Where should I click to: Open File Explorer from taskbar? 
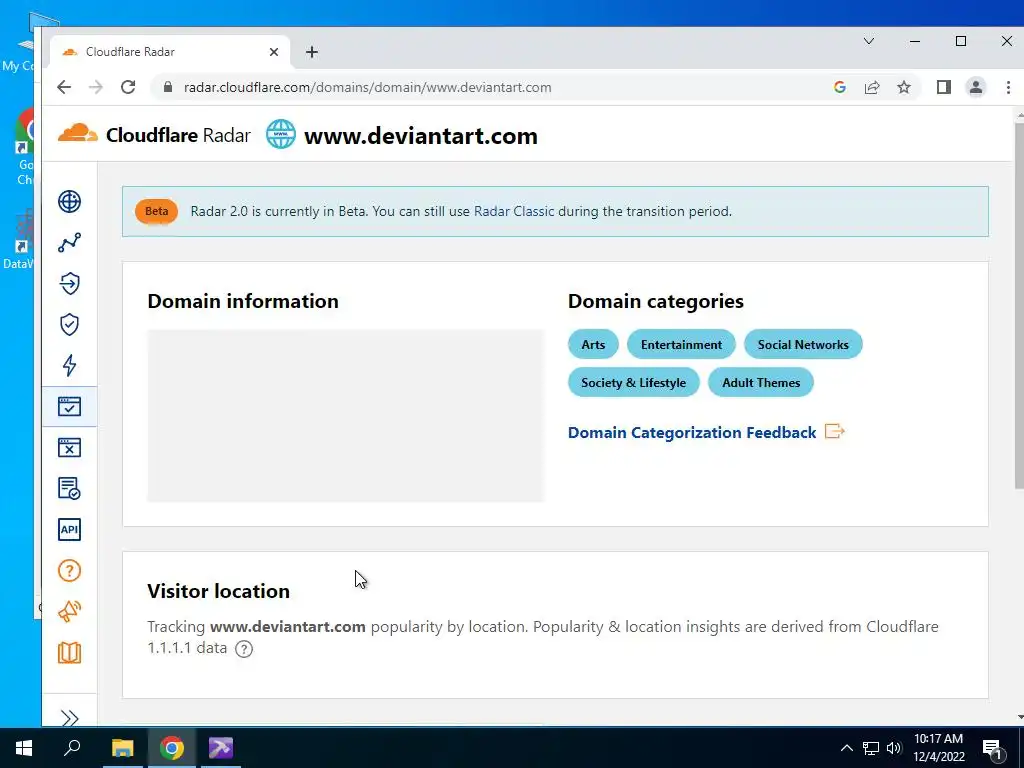pos(122,748)
